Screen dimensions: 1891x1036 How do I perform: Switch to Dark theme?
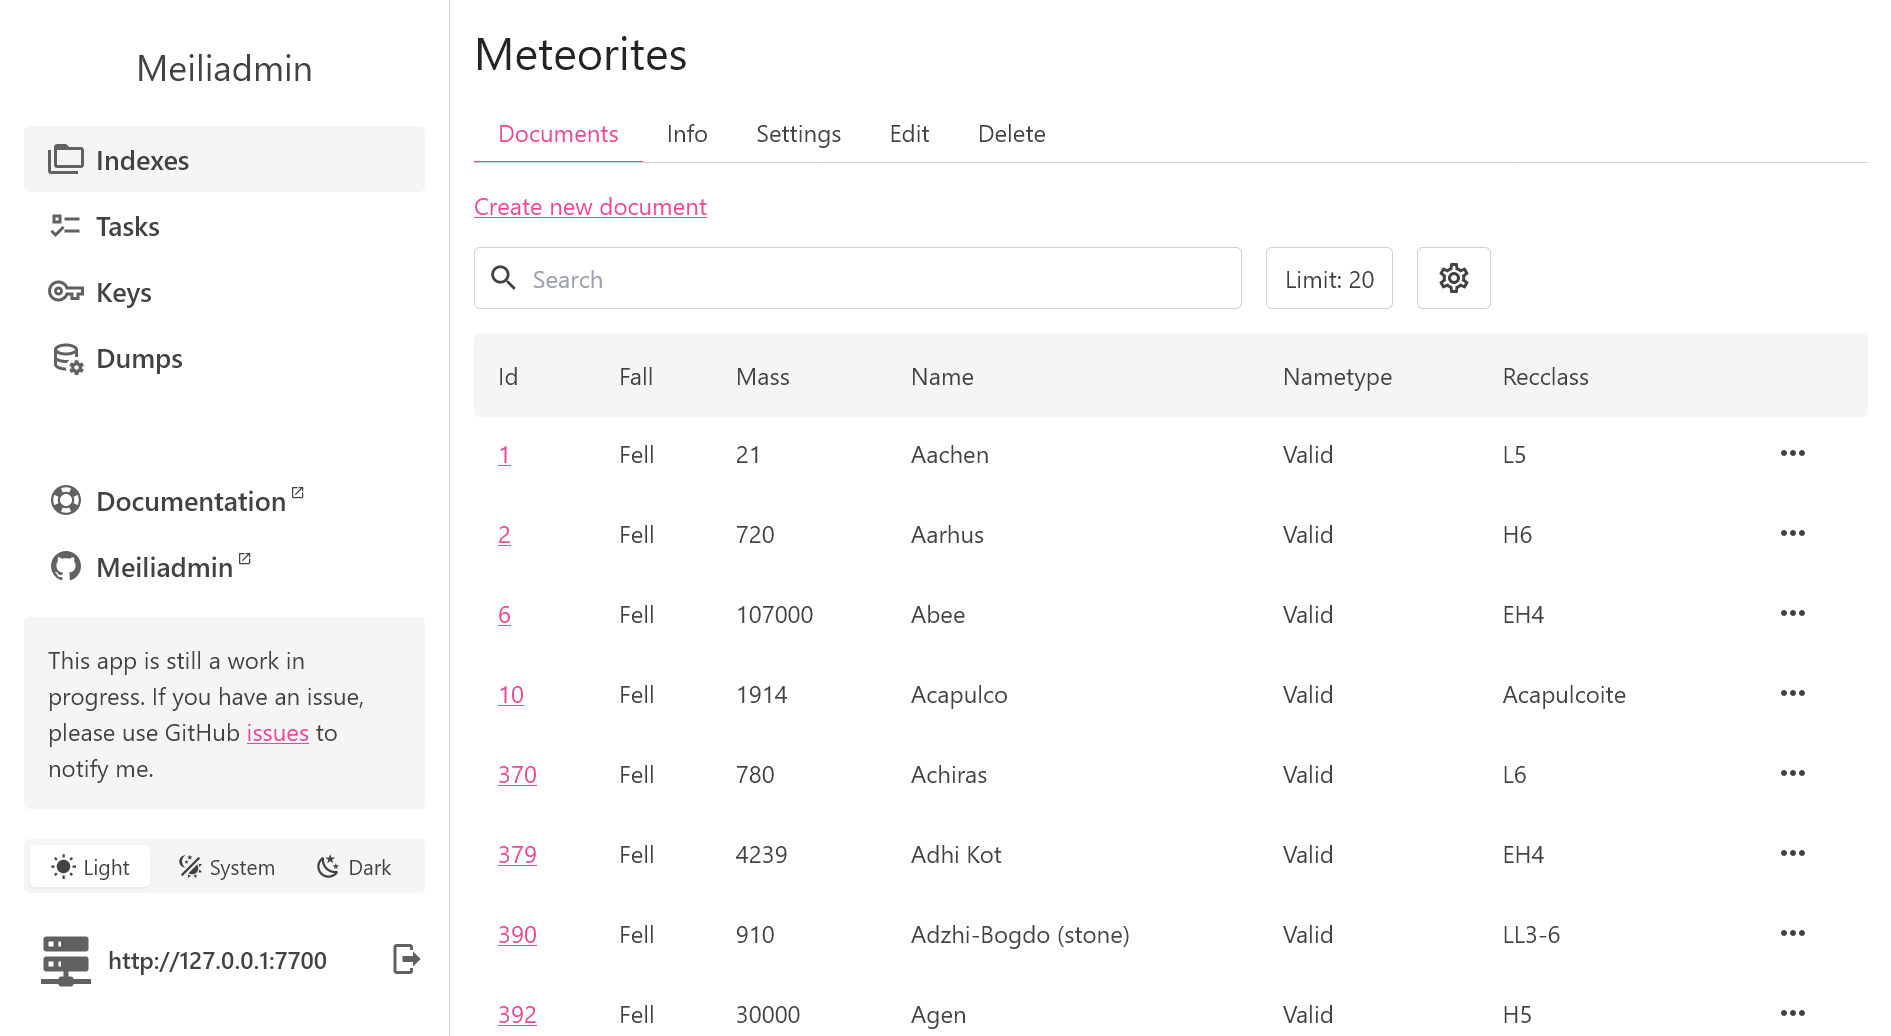[x=354, y=866]
